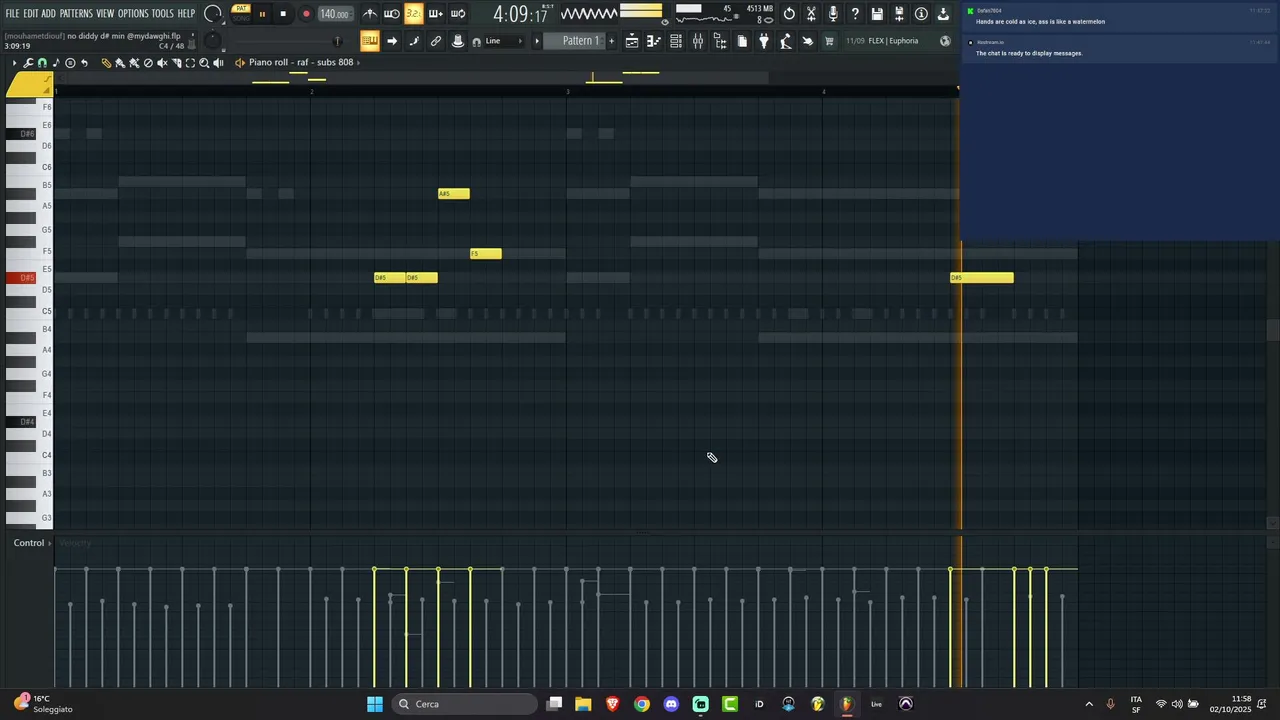
Task: Toggle the main snap magnet icon
Action: (477, 42)
